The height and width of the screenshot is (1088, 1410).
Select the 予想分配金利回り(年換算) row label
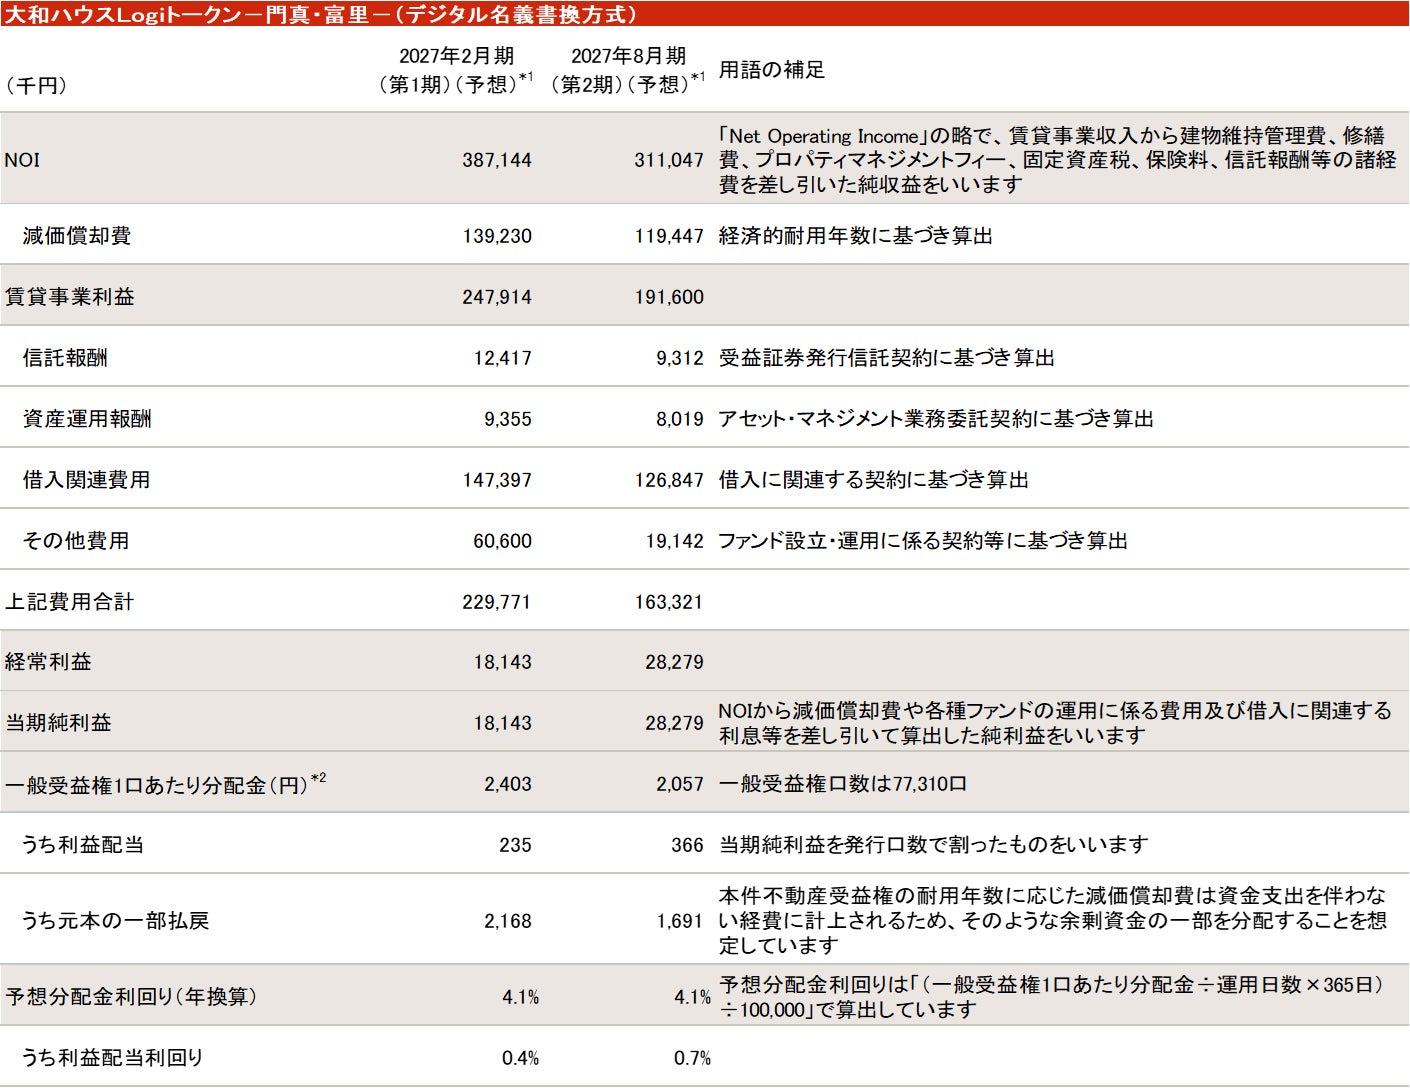[132, 997]
